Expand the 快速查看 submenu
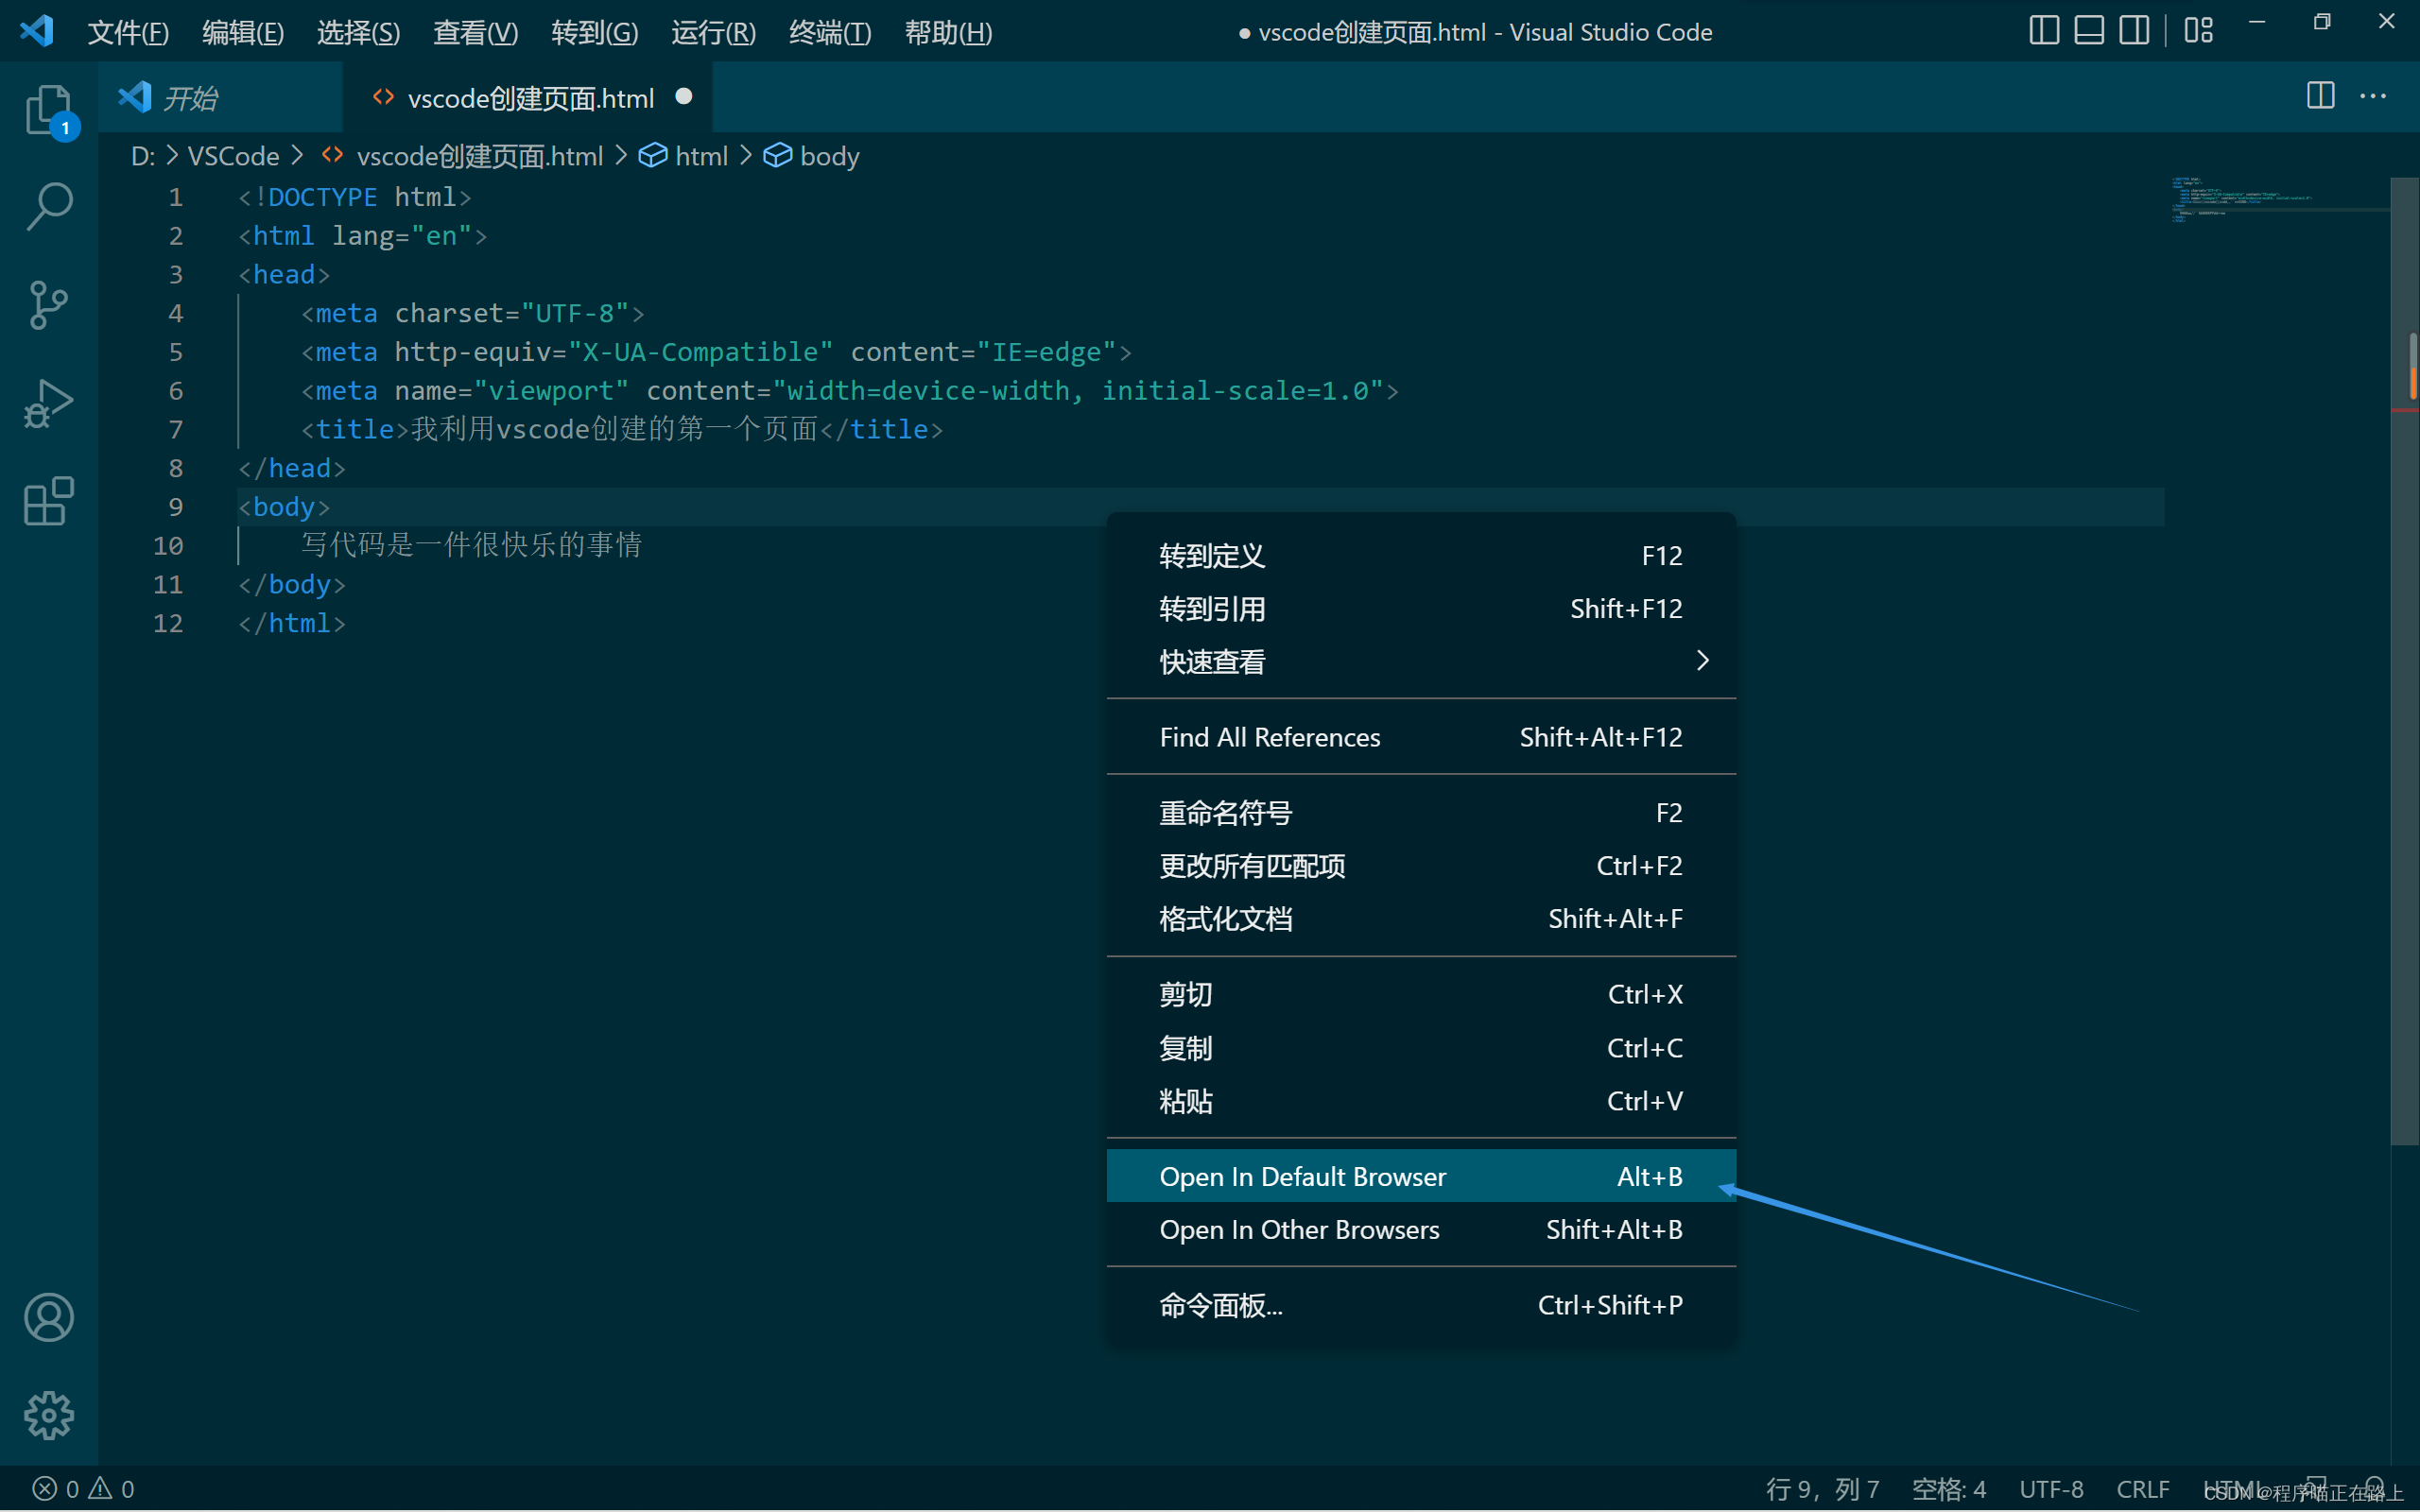Viewport: 2420px width, 1512px height. click(1421, 662)
